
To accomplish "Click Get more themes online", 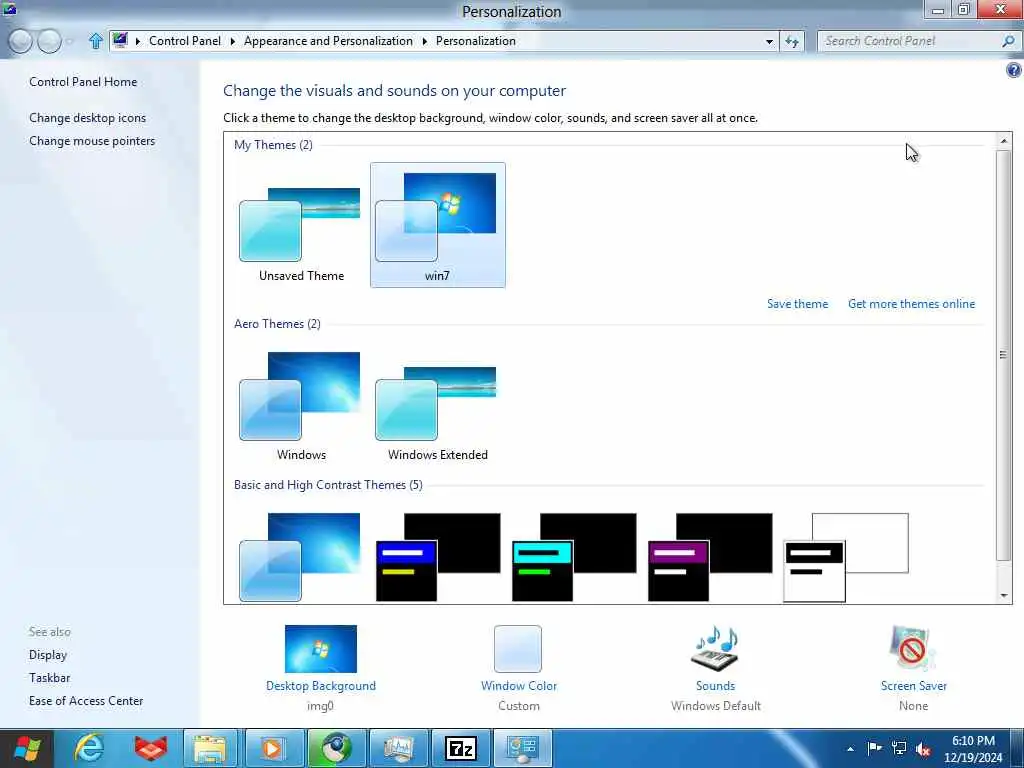I will coord(911,304).
